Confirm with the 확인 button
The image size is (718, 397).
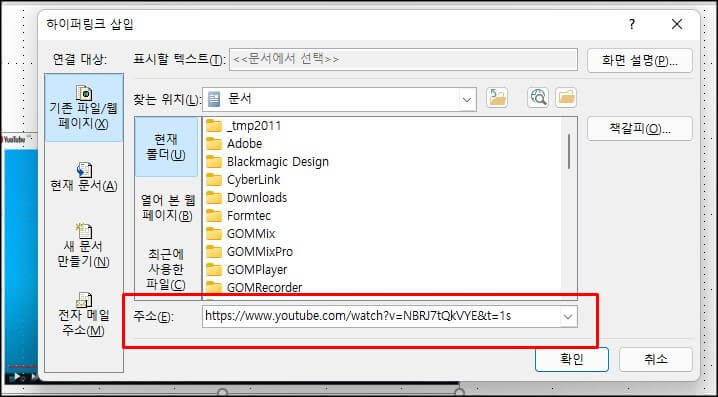point(571,359)
